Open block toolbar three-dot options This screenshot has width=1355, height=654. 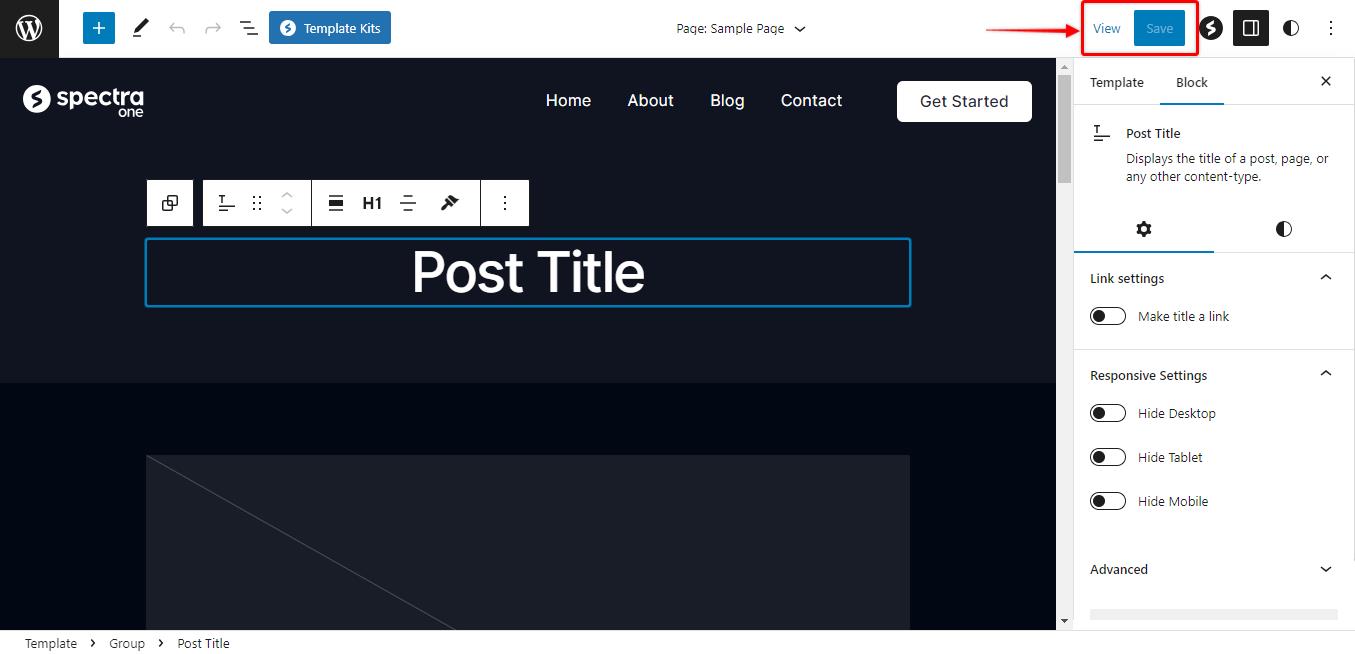click(x=505, y=203)
